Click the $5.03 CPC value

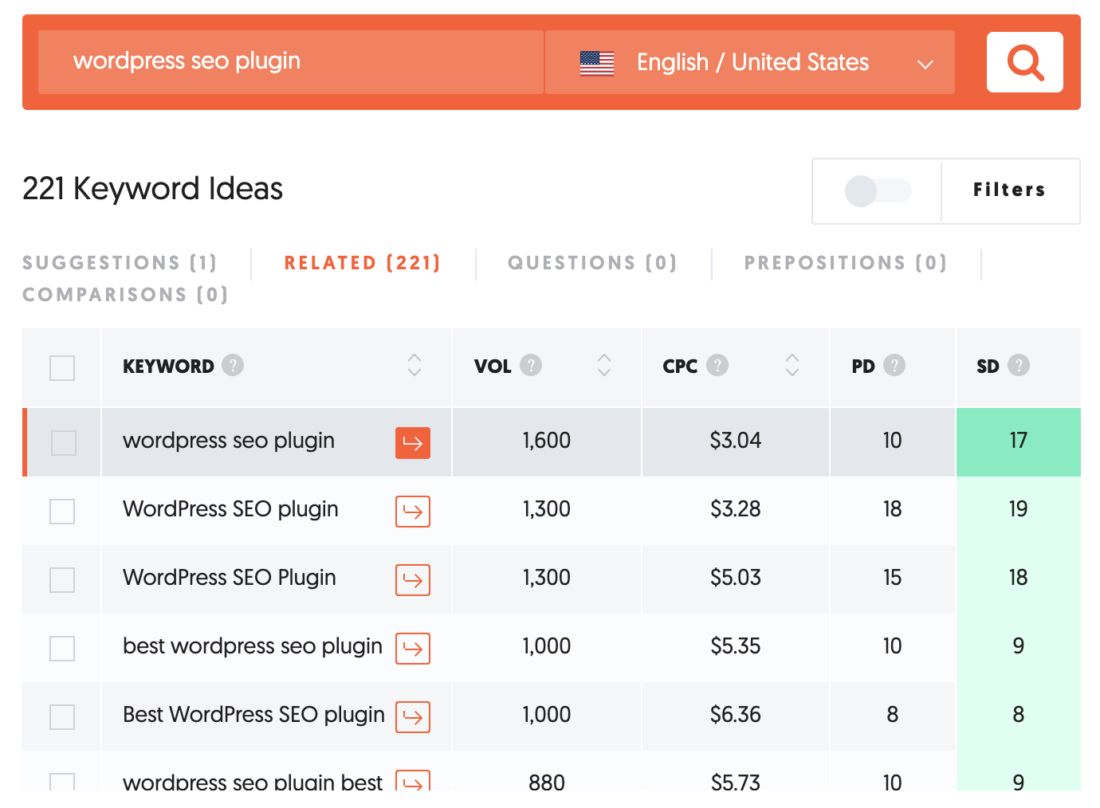coord(735,578)
